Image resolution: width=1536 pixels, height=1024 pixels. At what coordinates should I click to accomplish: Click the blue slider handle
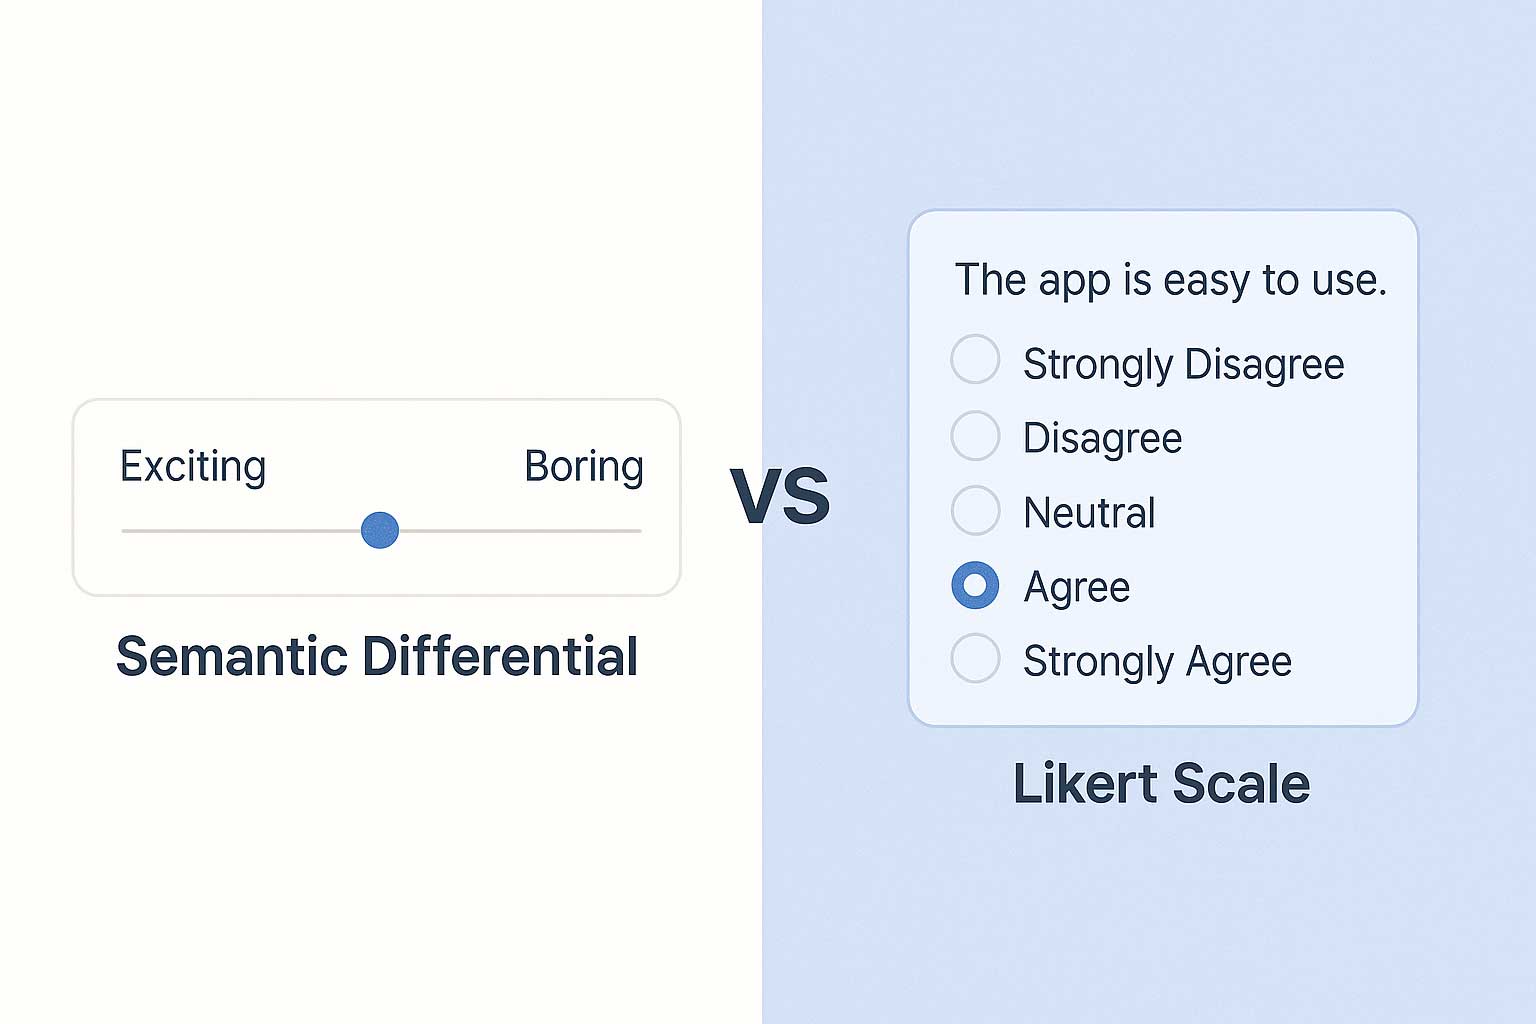coord(380,530)
